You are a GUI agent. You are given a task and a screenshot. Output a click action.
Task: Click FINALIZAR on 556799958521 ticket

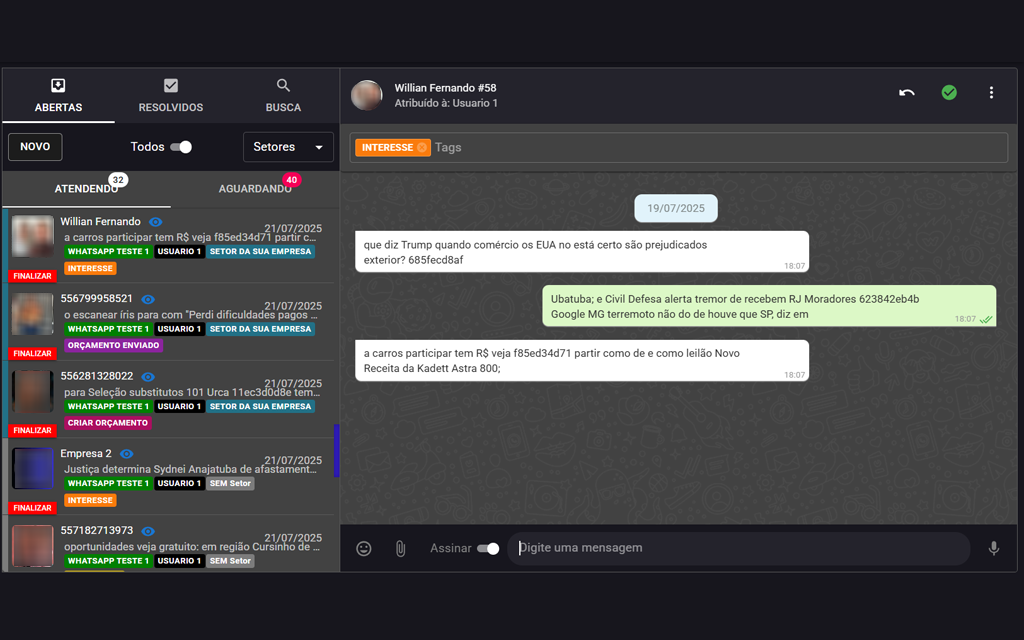pos(33,353)
